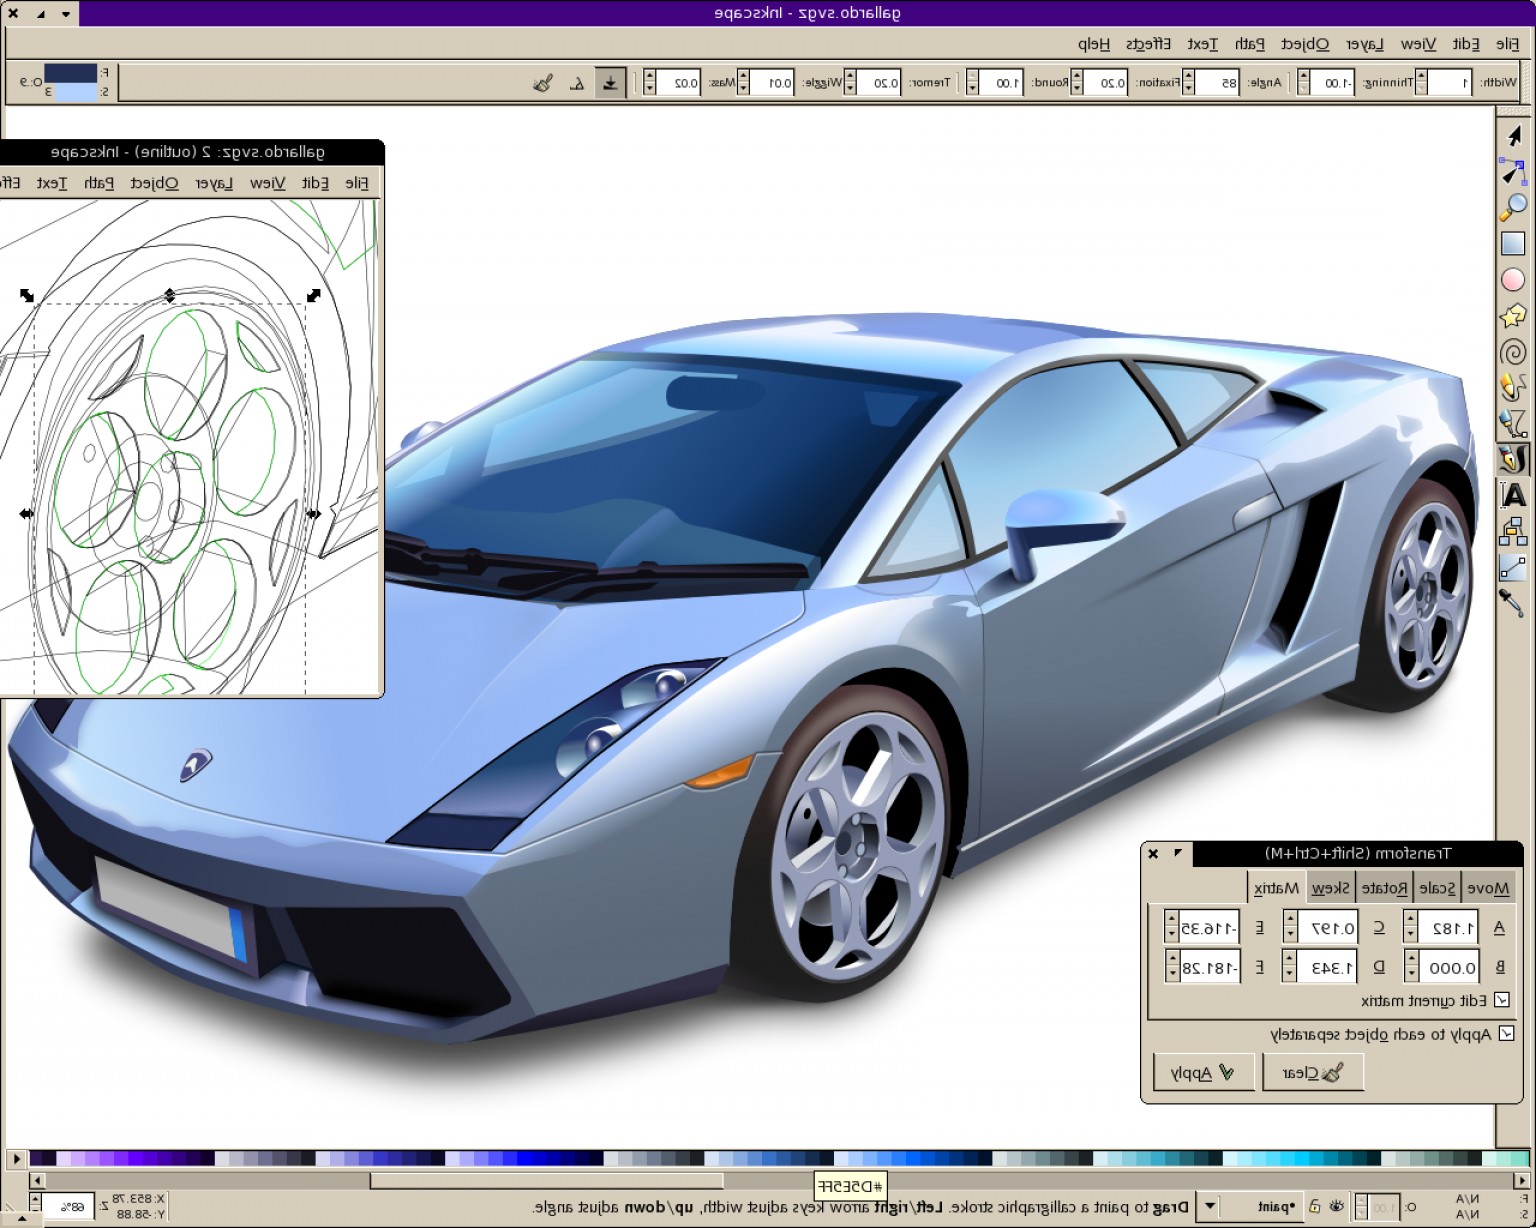Click the zoom percentage field showing 68%

point(68,1206)
